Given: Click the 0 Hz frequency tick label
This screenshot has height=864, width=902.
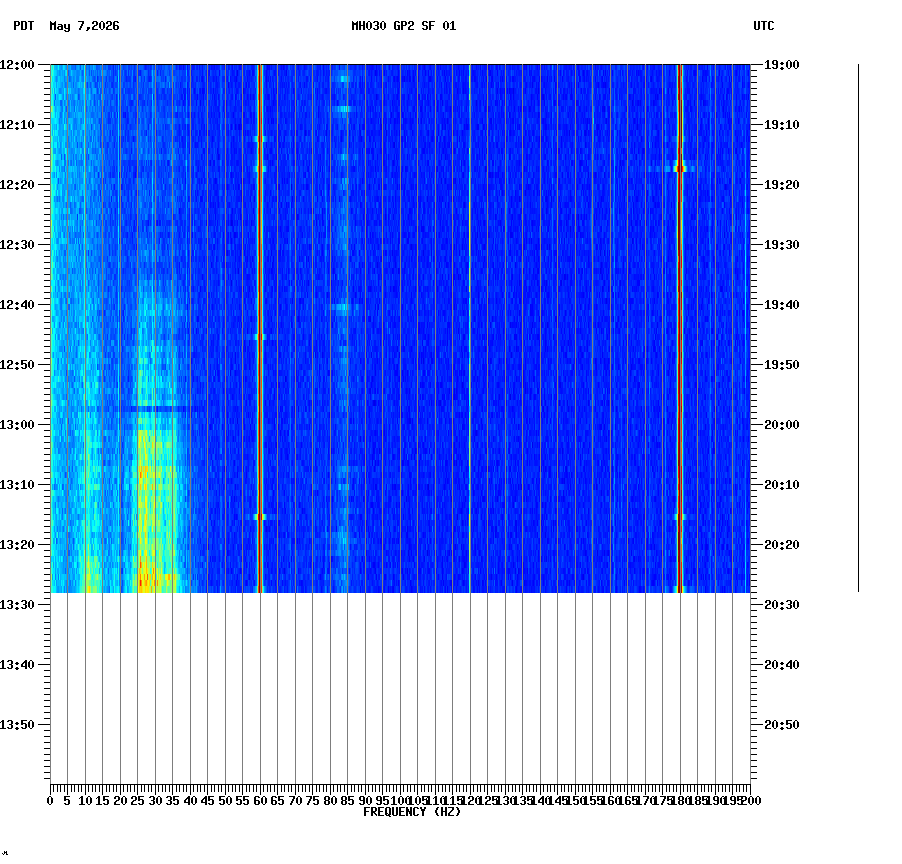Looking at the screenshot, I should pos(51,801).
